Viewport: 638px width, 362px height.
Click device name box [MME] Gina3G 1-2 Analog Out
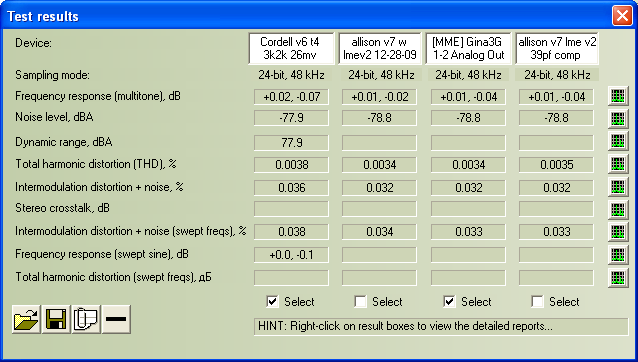point(468,48)
